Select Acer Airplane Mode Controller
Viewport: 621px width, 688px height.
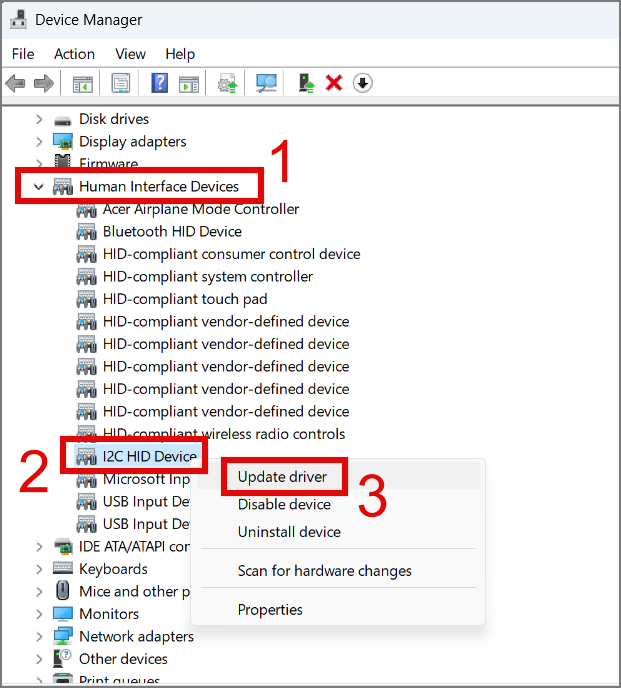click(x=201, y=209)
